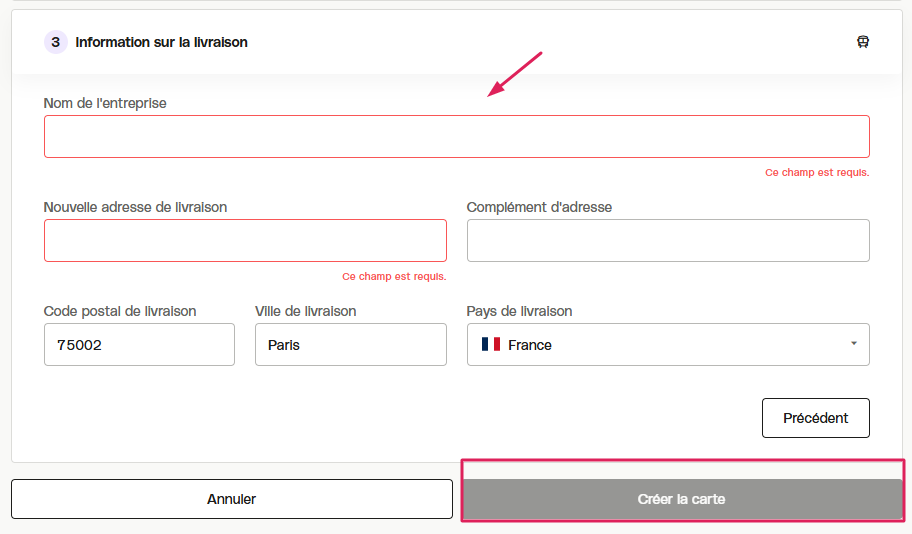Go back with the Précédent button

click(x=815, y=418)
